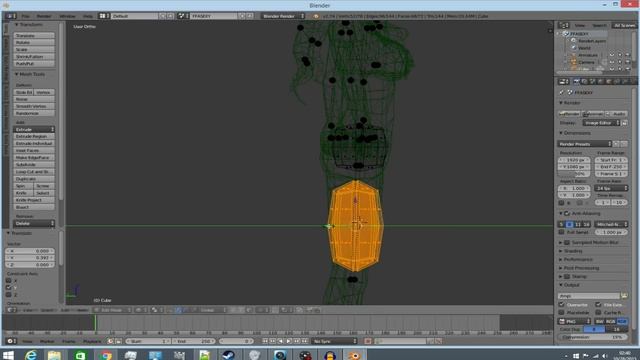Open the 24 fps frame rate dropdown
The width and height of the screenshot is (640, 360).
[611, 188]
